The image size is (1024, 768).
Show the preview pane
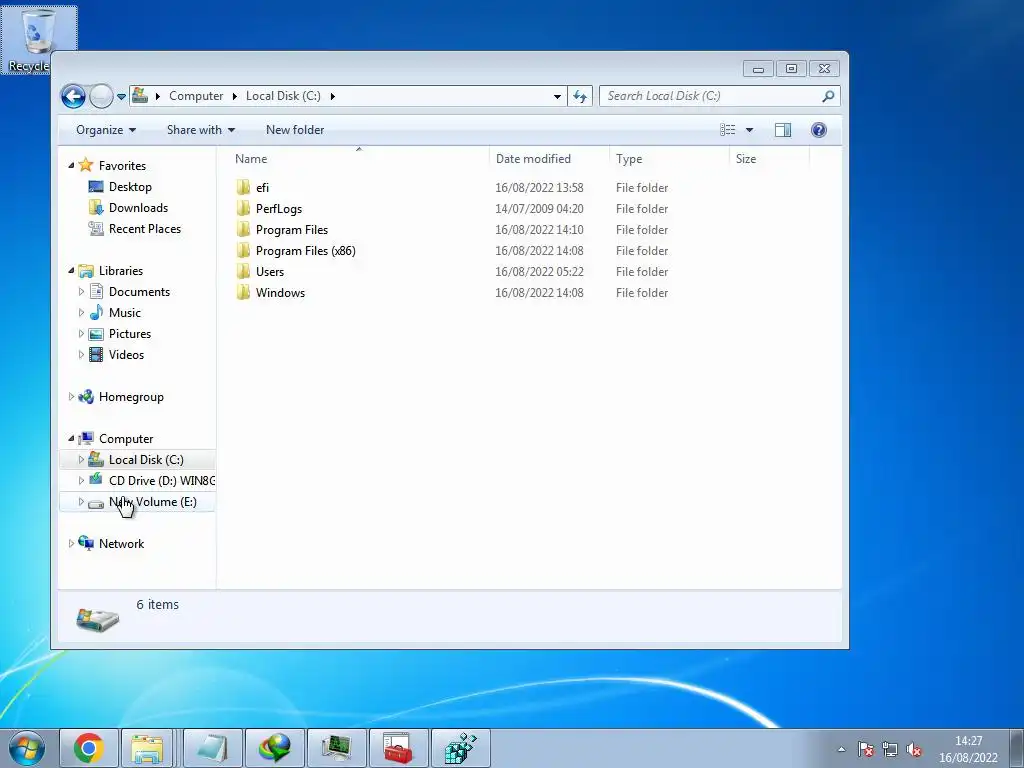coord(782,130)
